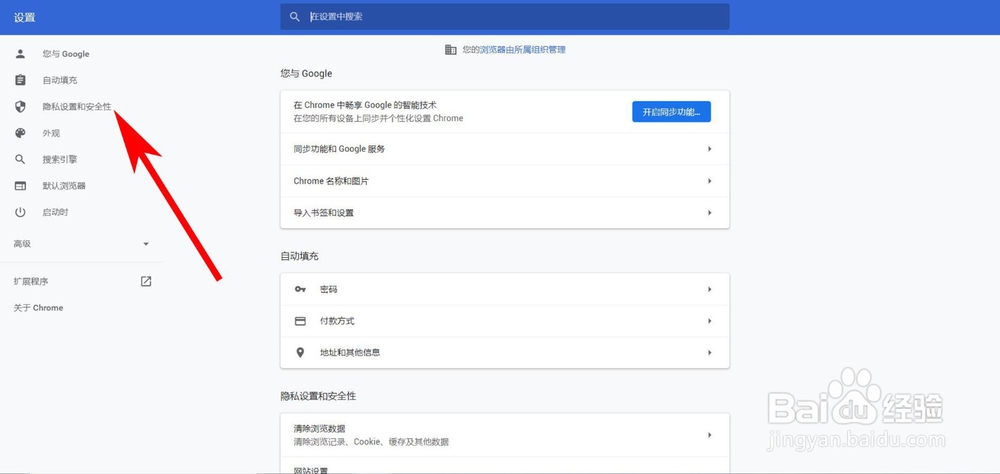This screenshot has height=474, width=1000.
Task: Click the 导入书签和设置 label
Action: coord(323,212)
